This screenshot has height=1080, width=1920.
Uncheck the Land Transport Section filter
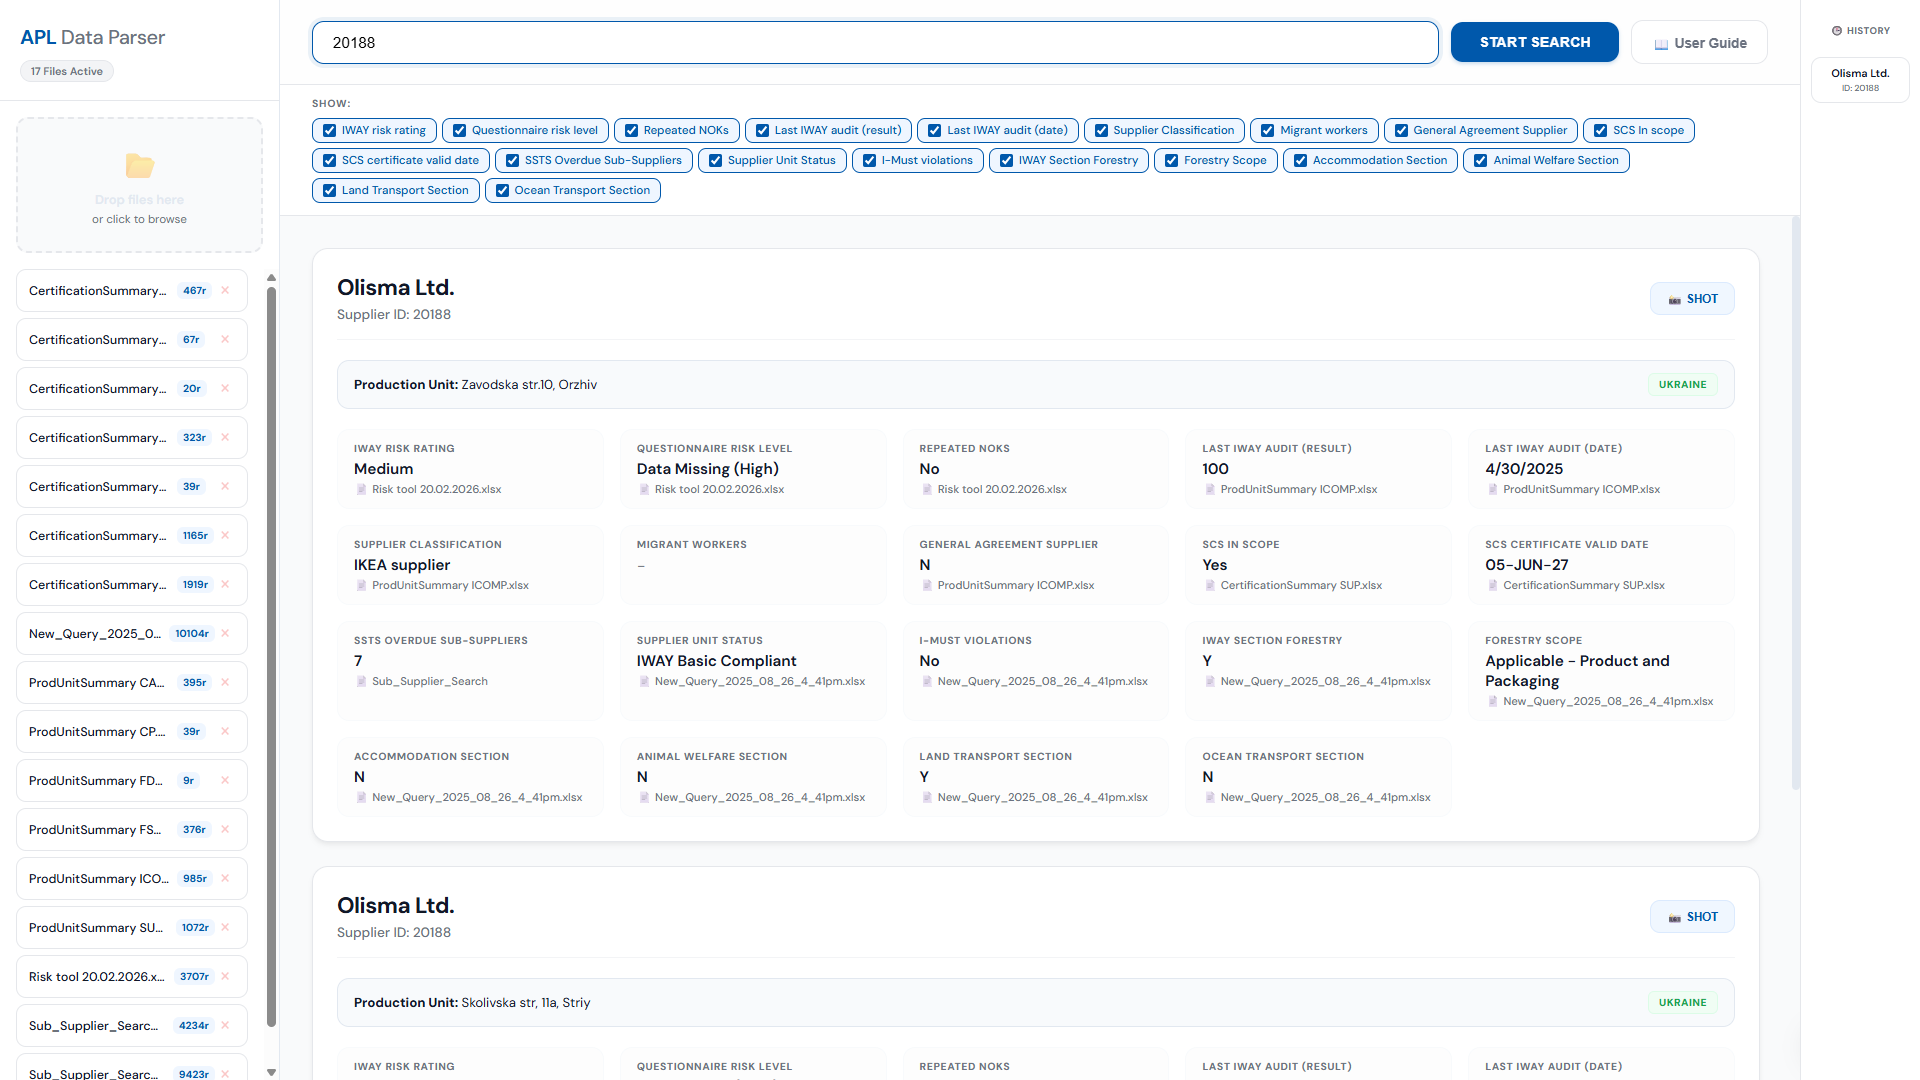329,191
